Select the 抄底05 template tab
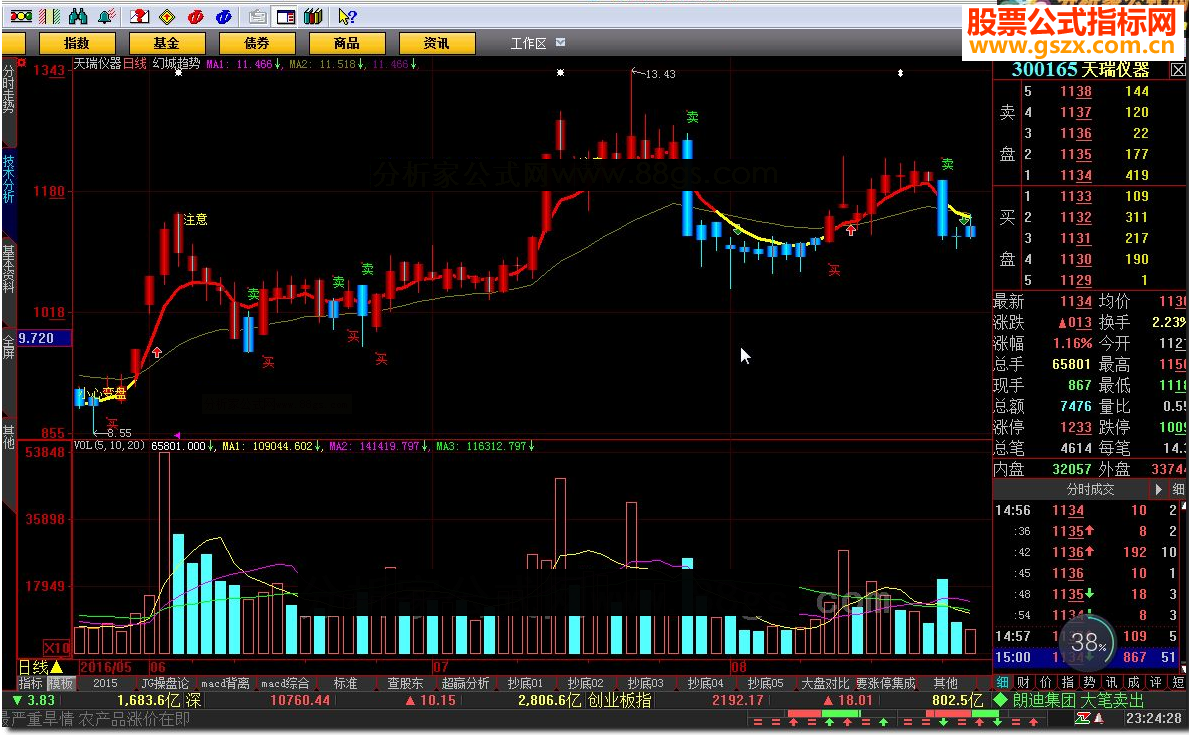1189x735 pixels. pyautogui.click(x=765, y=683)
